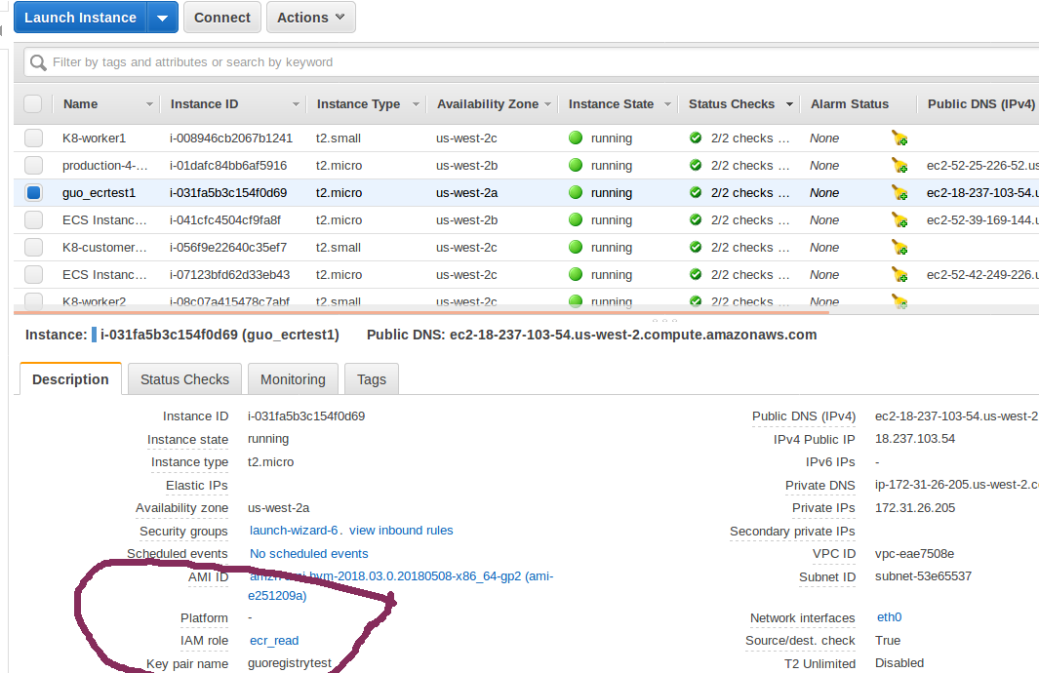The width and height of the screenshot is (1039, 673).
Task: Click green running status icon for K8-worker1
Action: [576, 138]
